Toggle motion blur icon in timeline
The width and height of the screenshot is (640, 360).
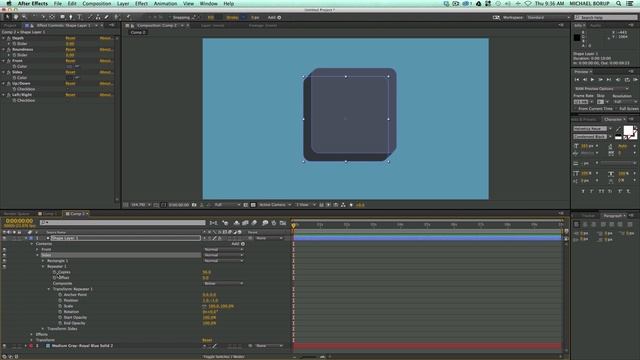[254, 223]
